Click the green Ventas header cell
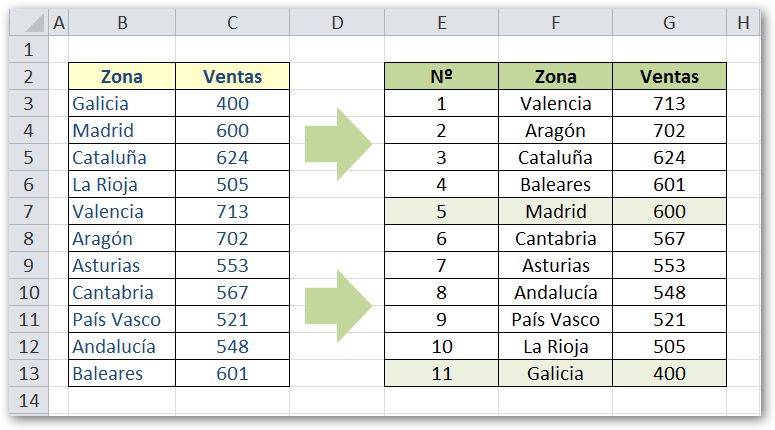The height and width of the screenshot is (430, 775). coord(669,76)
